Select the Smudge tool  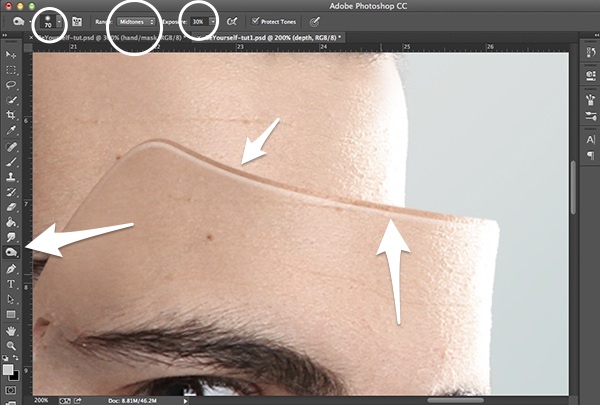pyautogui.click(x=11, y=237)
